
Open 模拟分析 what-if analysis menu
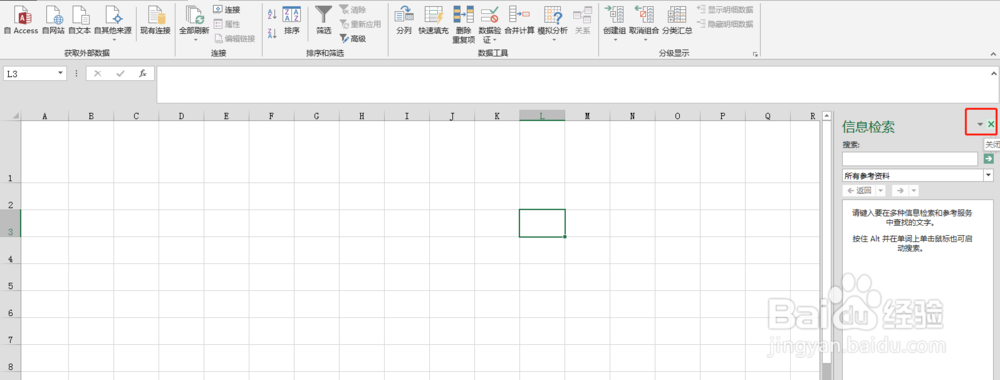point(552,23)
